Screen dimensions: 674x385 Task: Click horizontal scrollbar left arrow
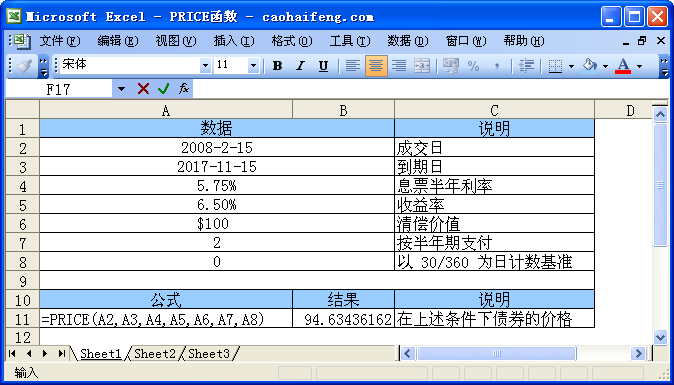pyautogui.click(x=407, y=354)
